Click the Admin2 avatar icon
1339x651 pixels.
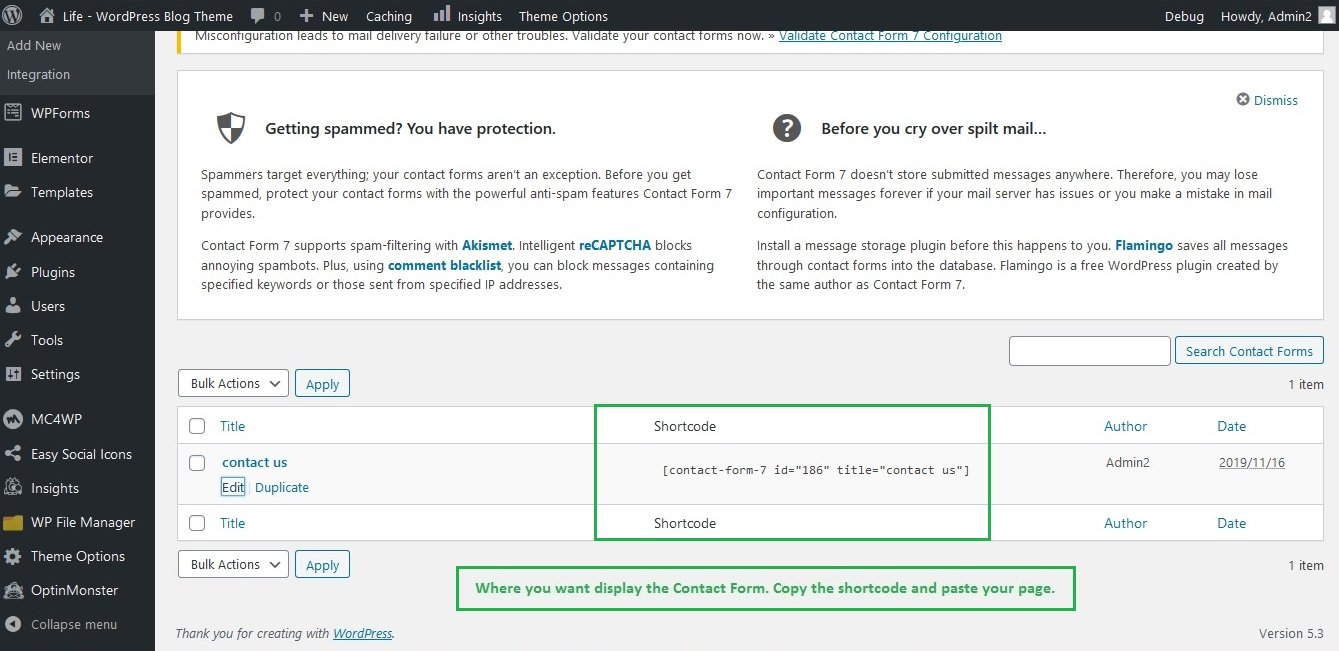click(x=1326, y=15)
